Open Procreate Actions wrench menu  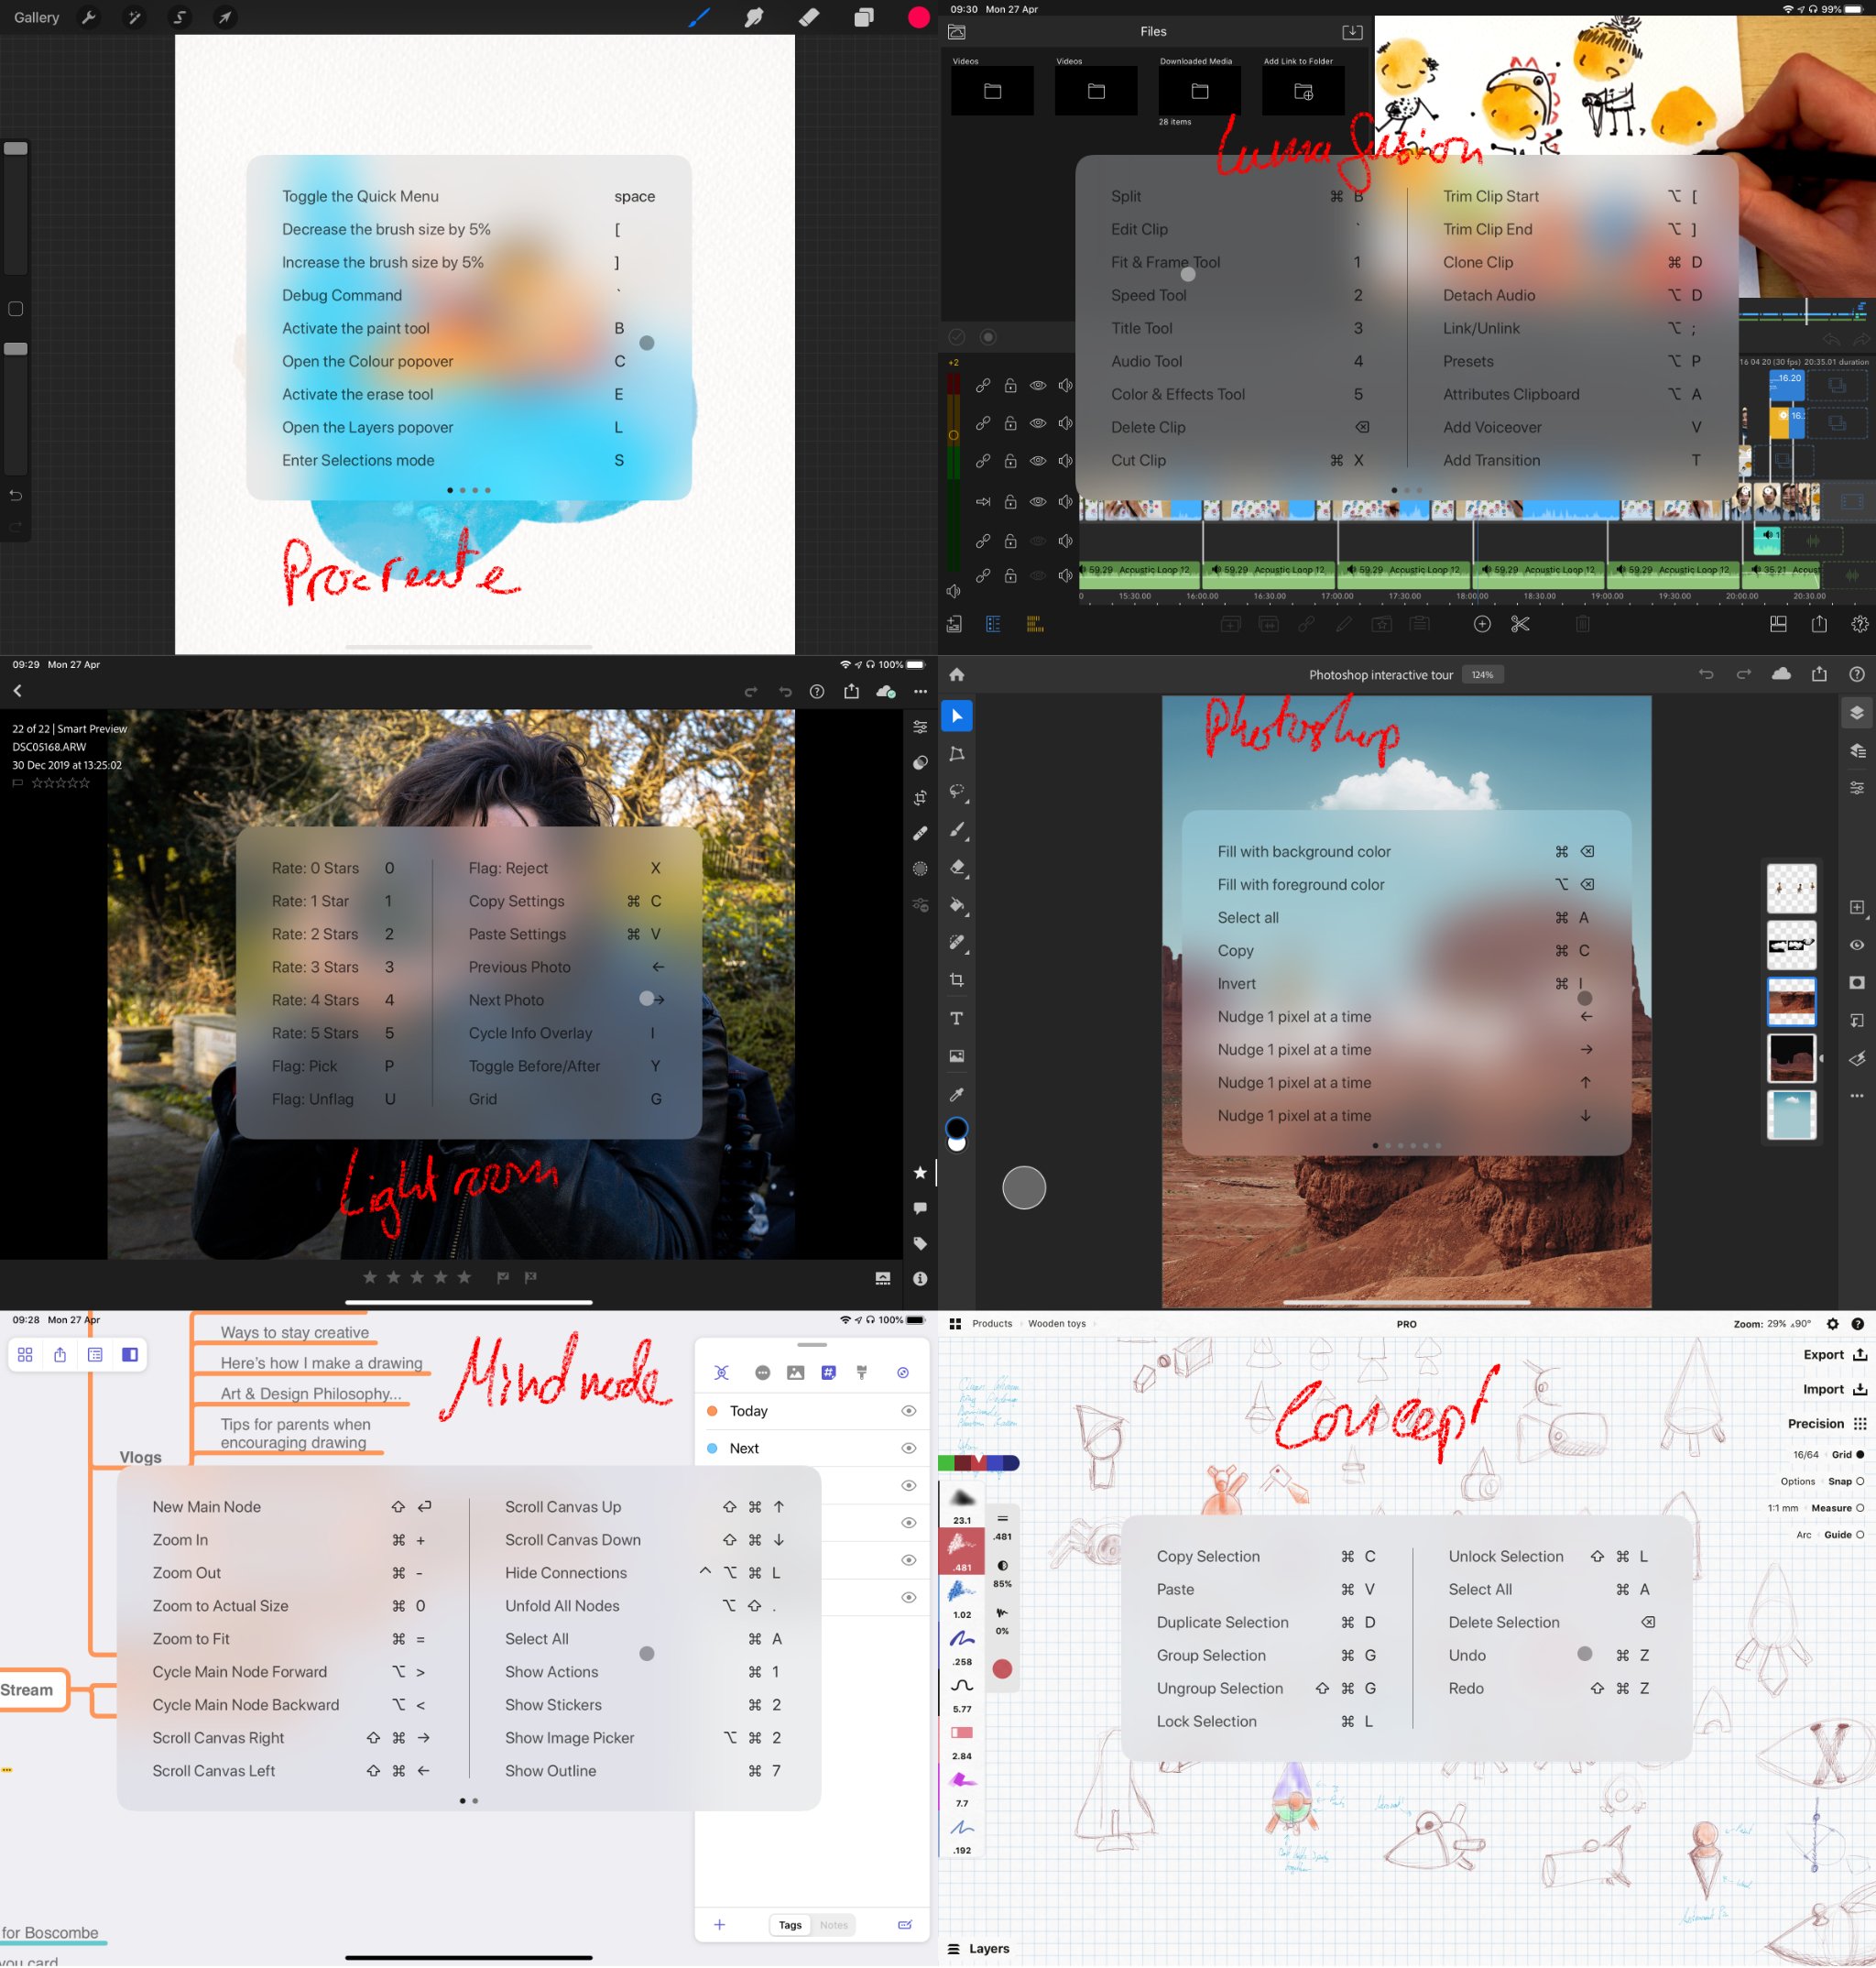88,18
